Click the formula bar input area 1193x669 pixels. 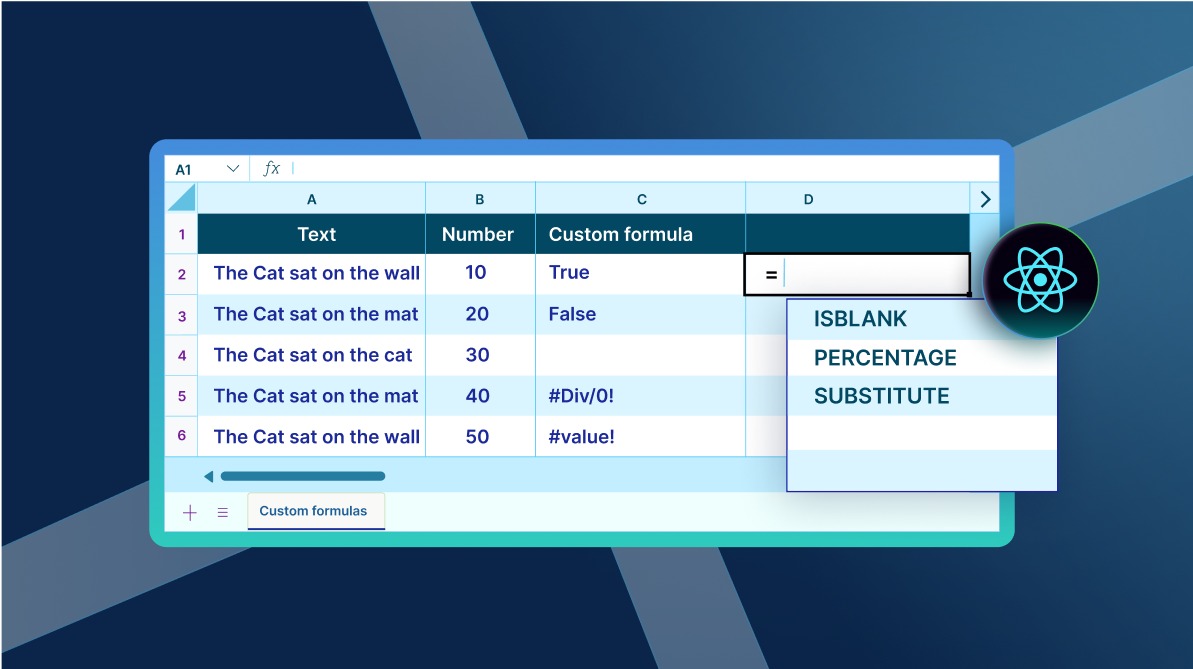[x=640, y=169]
